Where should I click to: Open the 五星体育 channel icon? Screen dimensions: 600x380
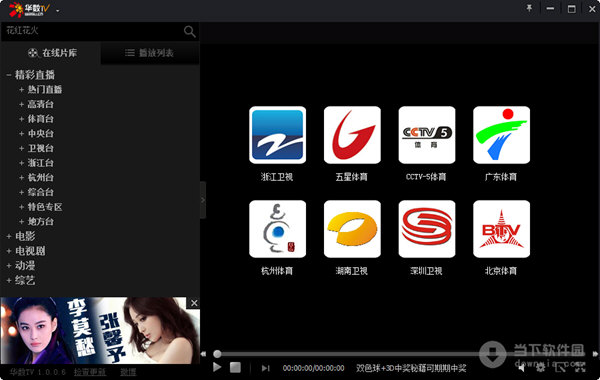pyautogui.click(x=352, y=135)
